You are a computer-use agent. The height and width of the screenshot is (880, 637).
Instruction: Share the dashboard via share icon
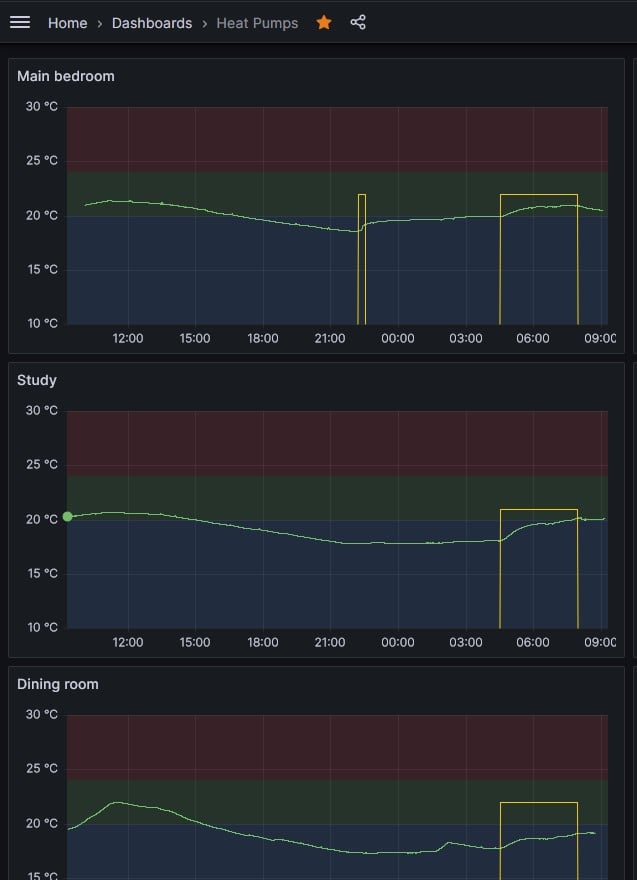(x=358, y=22)
